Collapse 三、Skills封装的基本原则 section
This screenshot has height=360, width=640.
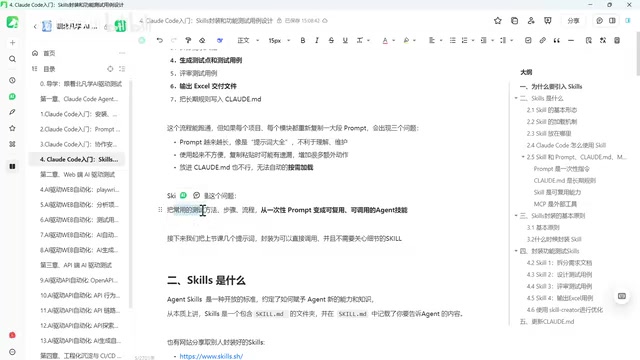(516, 216)
